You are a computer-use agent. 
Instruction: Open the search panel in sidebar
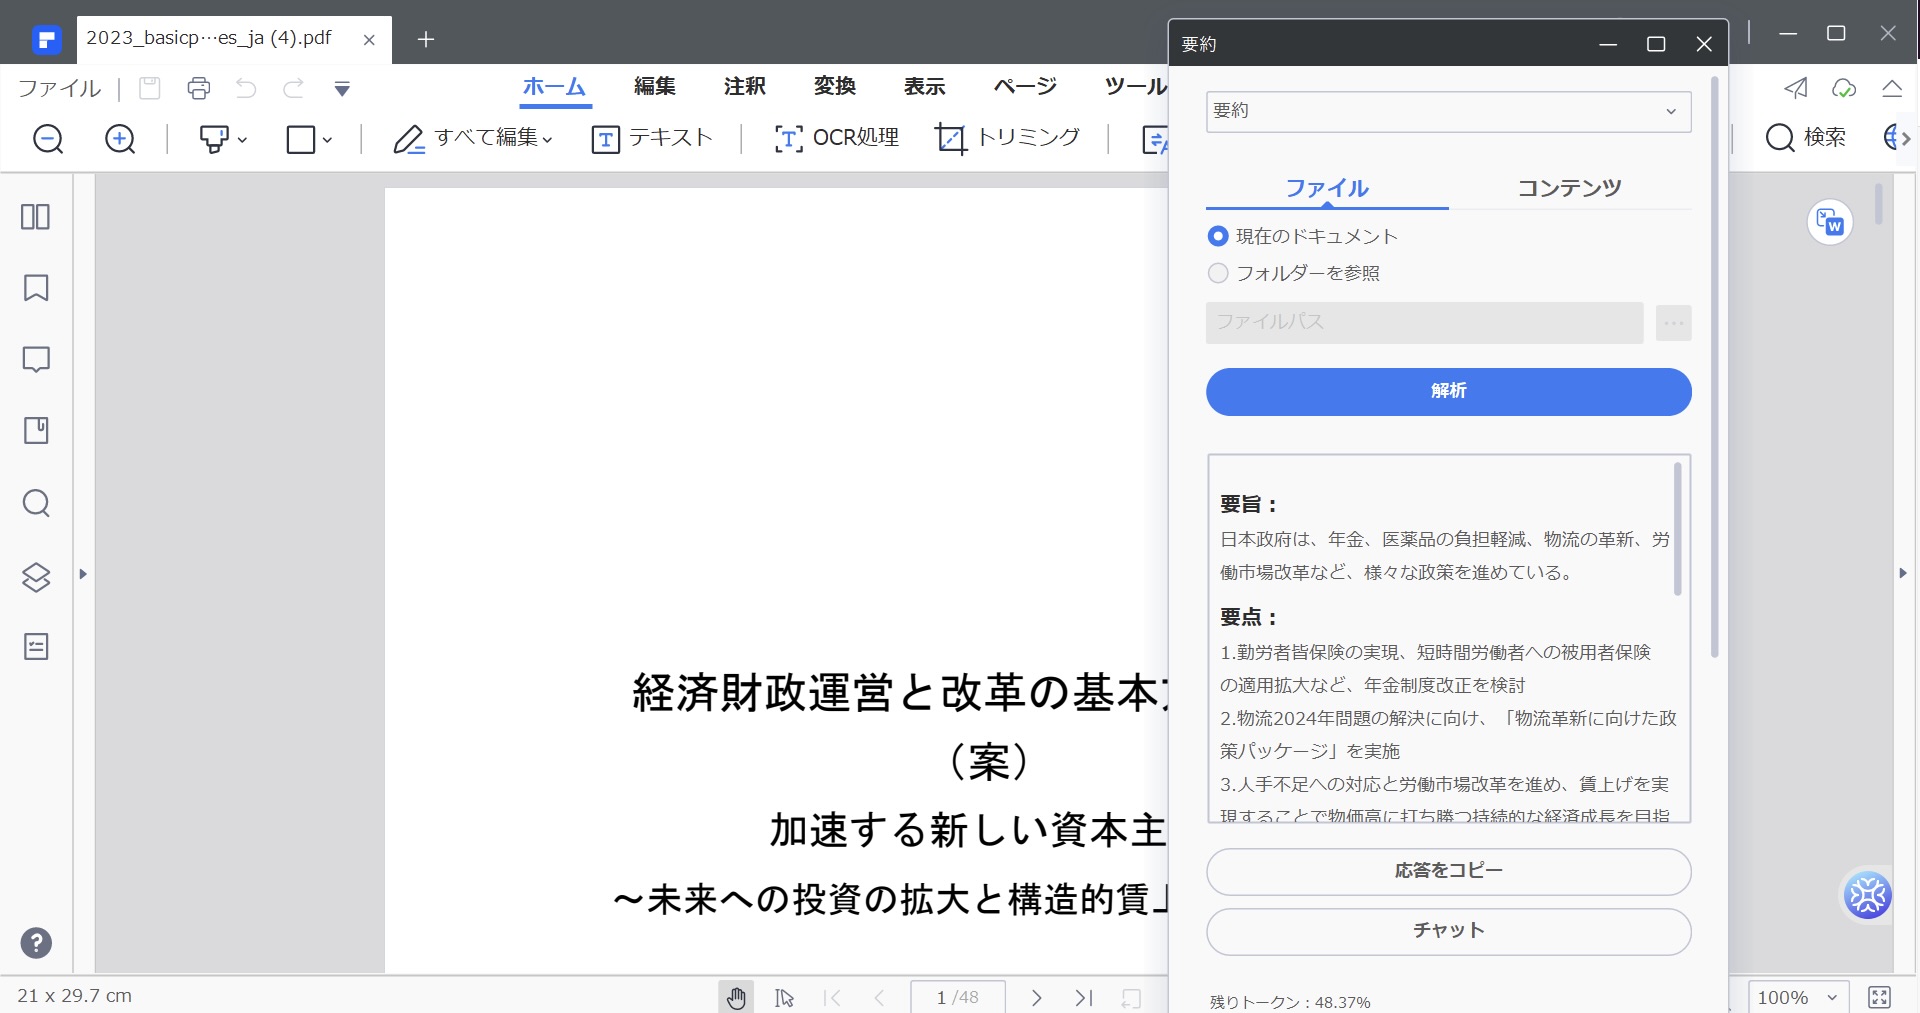click(36, 503)
